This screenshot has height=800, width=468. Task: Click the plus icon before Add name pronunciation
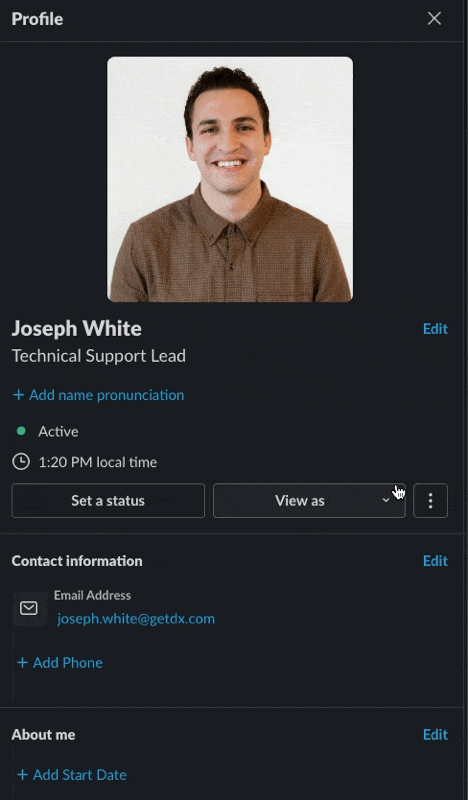coord(18,395)
